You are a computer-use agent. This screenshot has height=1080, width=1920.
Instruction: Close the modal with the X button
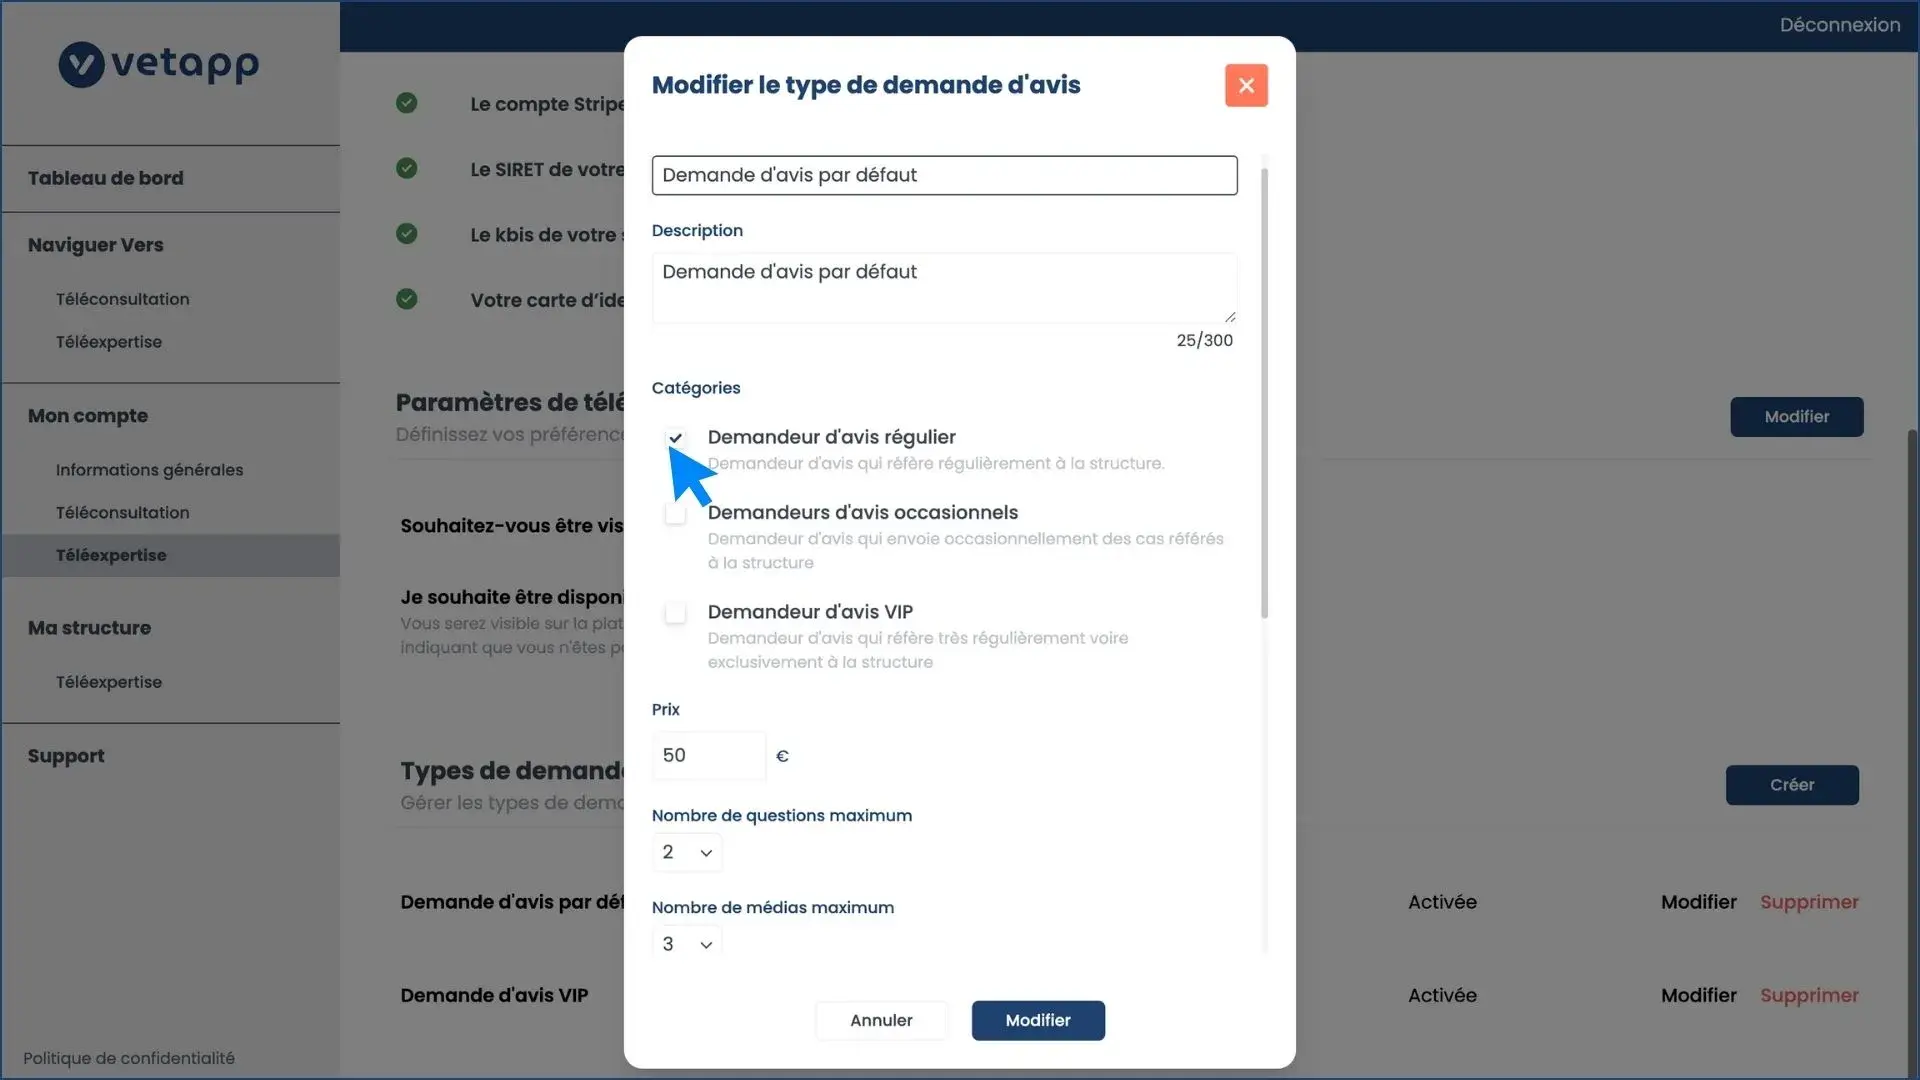pos(1246,86)
